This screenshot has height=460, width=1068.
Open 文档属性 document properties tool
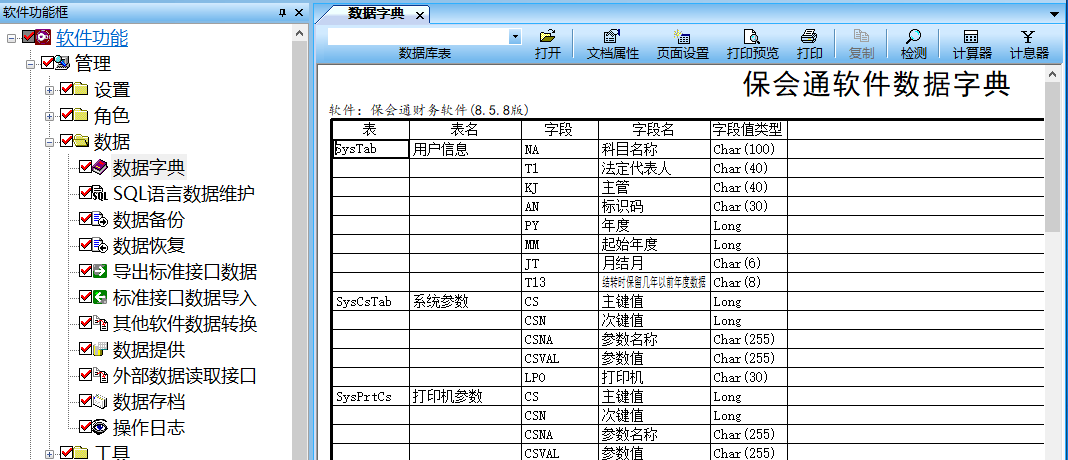click(612, 37)
